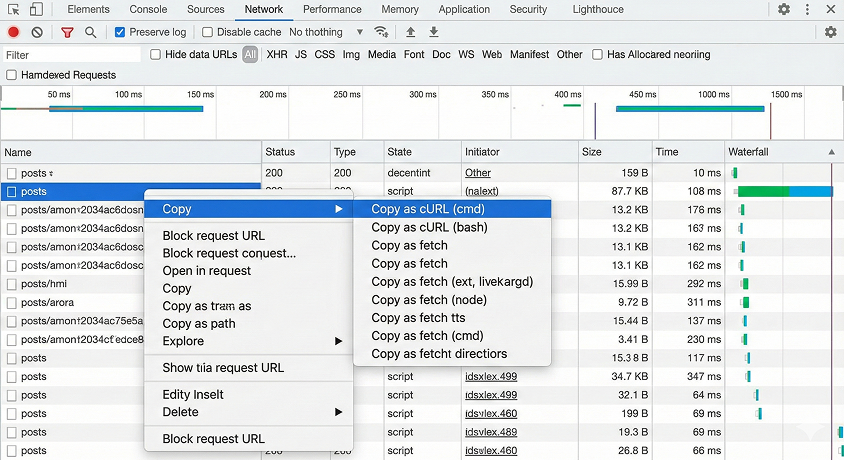Image resolution: width=844 pixels, height=460 pixels.
Task: Open the throttling dropdown
Action: (x=359, y=32)
